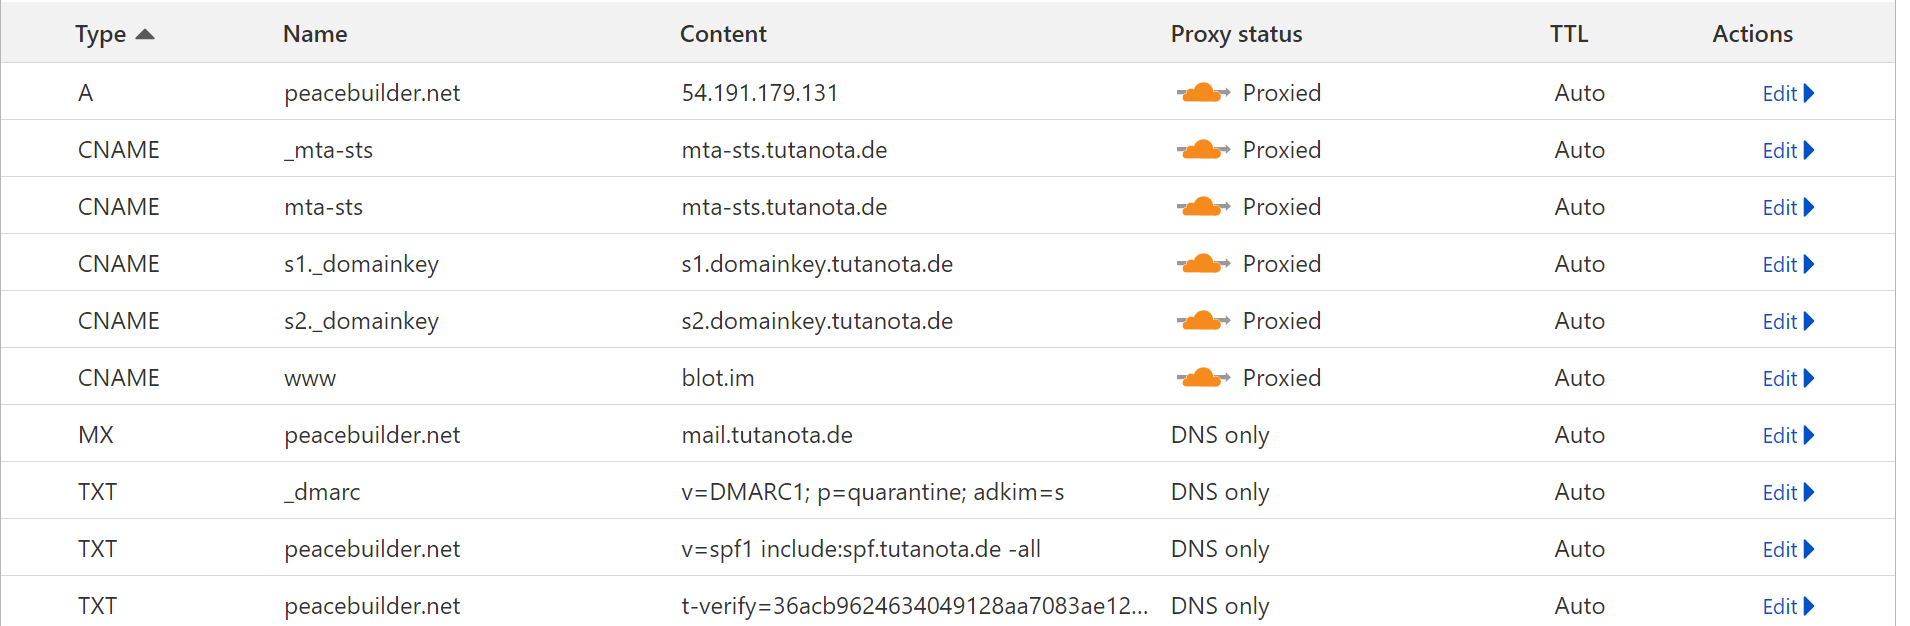
Task: Click the sort arrow next to Type header
Action: 145,34
